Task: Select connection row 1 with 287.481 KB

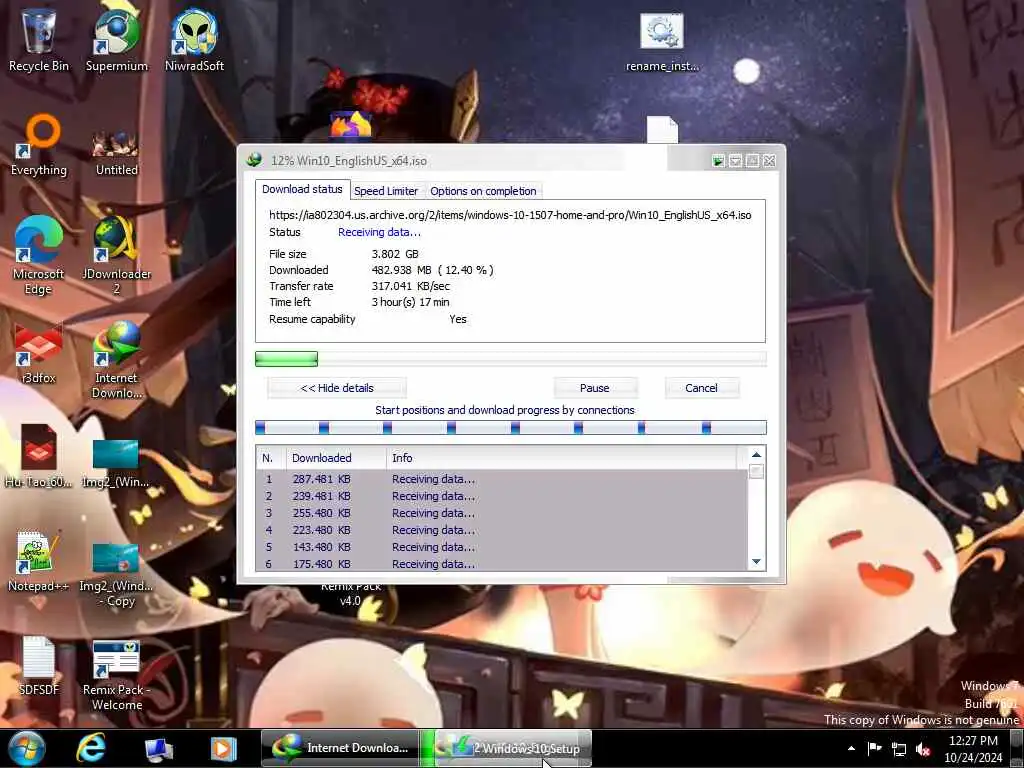Action: pyautogui.click(x=502, y=479)
